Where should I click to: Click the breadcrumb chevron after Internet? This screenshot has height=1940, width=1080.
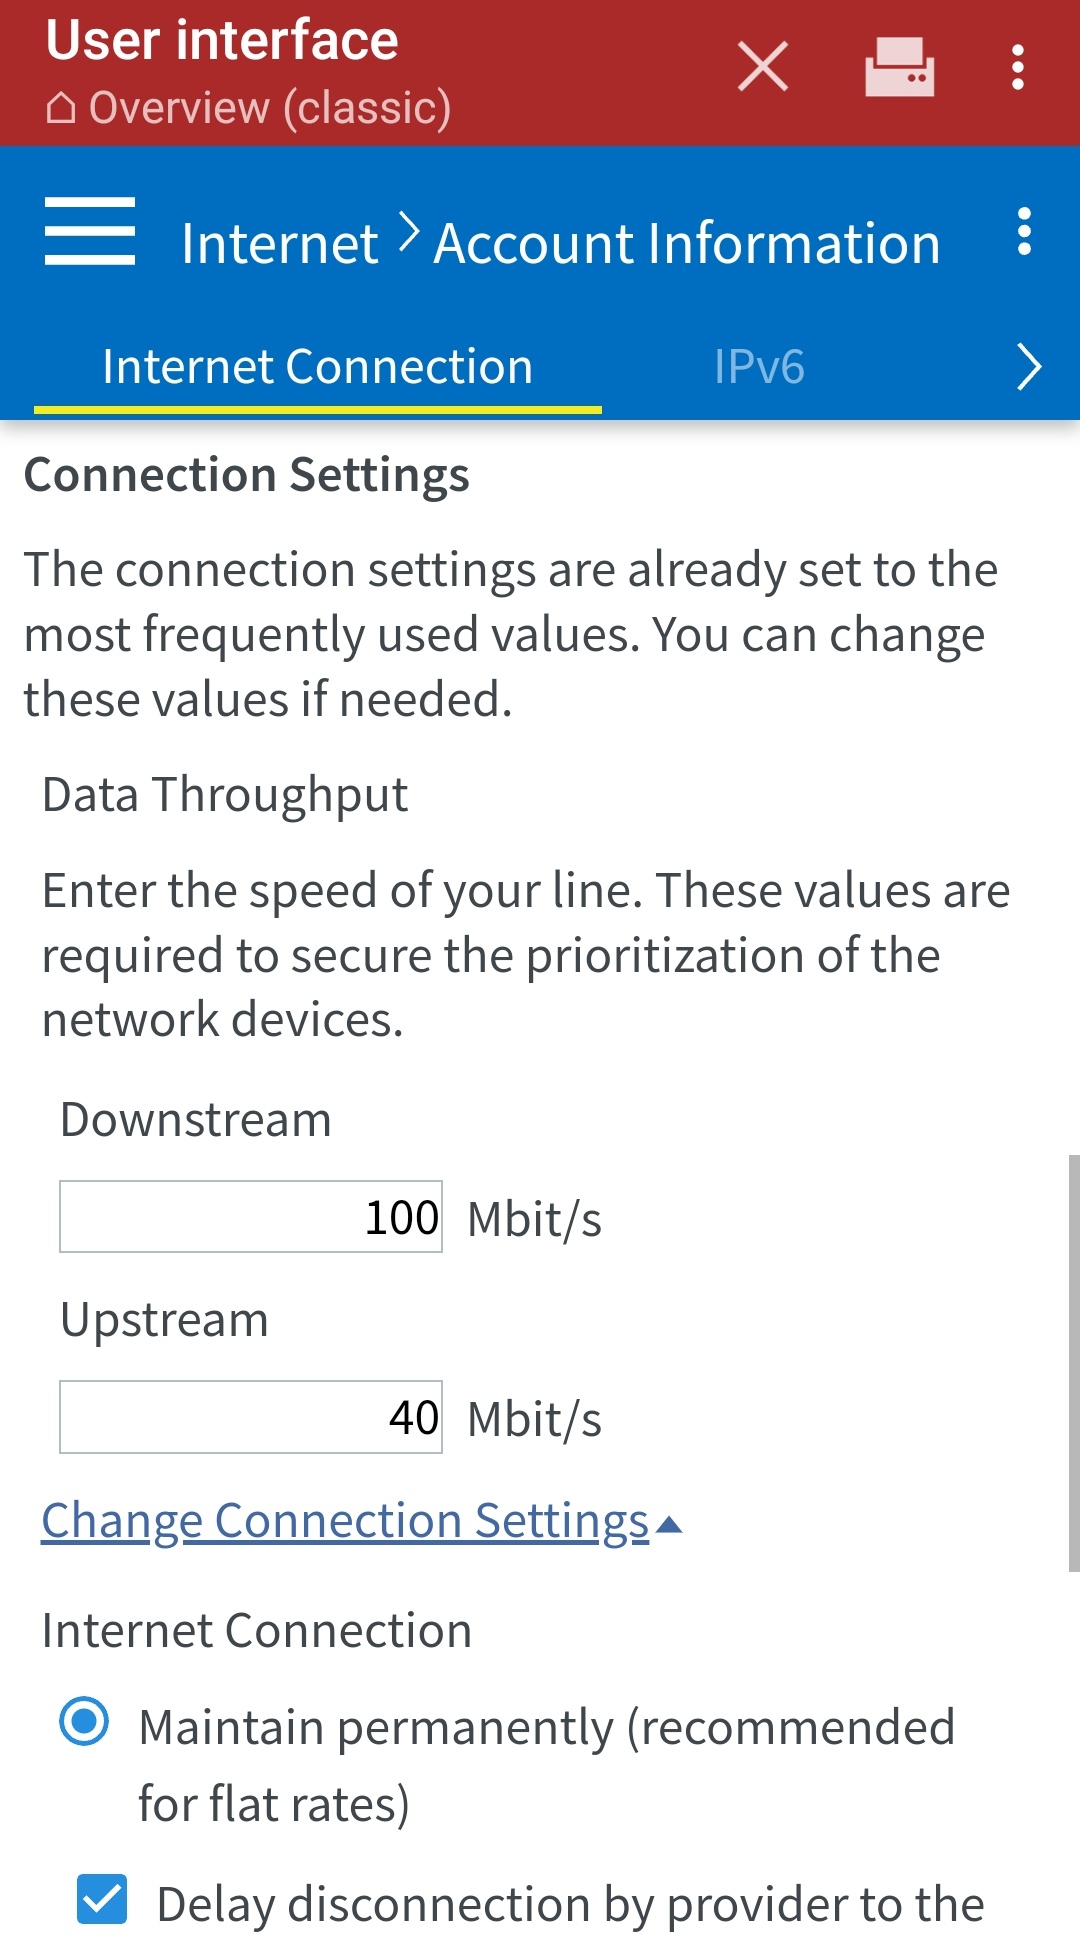point(408,233)
